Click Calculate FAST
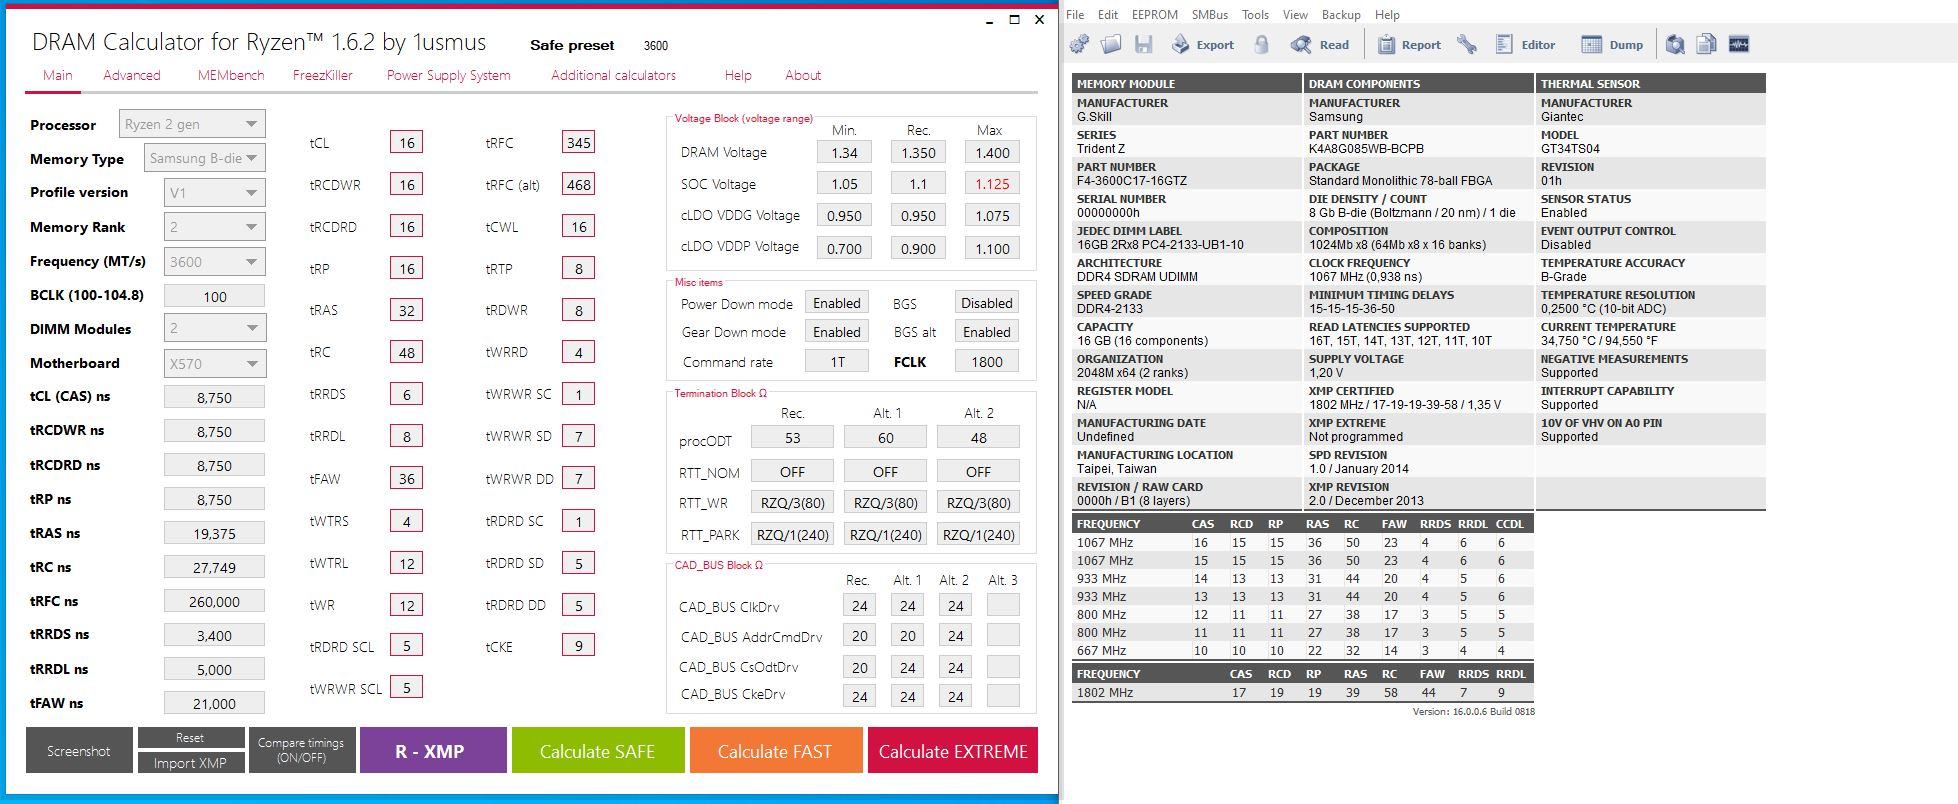The width and height of the screenshot is (1958, 804). coord(775,750)
